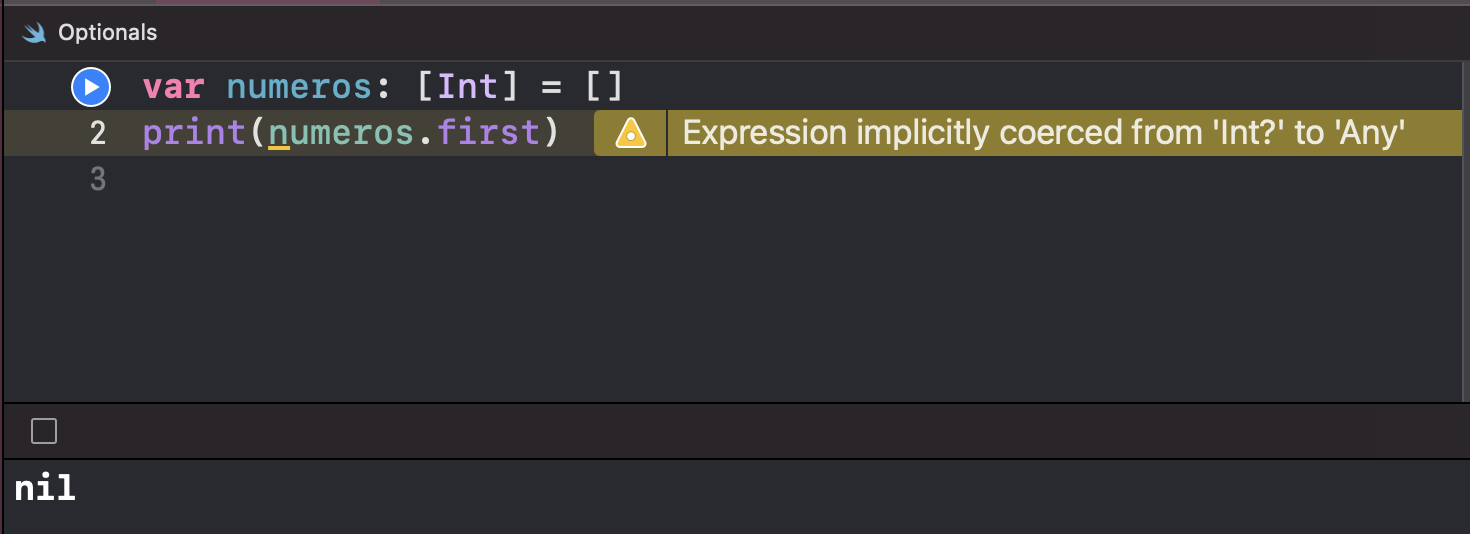Open the 'Expression implicitly coerced' warning message

point(1044,133)
